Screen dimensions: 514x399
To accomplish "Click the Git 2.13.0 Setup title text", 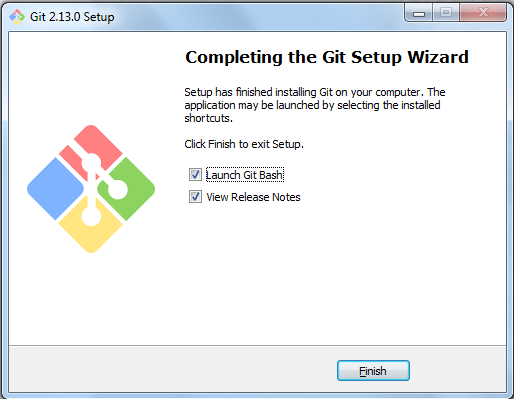I will coord(72,17).
